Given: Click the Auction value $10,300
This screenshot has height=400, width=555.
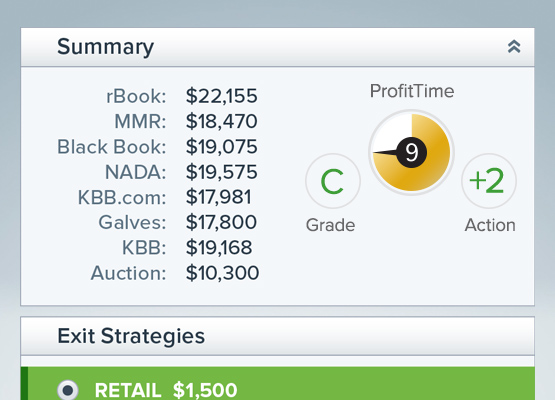Looking at the screenshot, I should (223, 273).
